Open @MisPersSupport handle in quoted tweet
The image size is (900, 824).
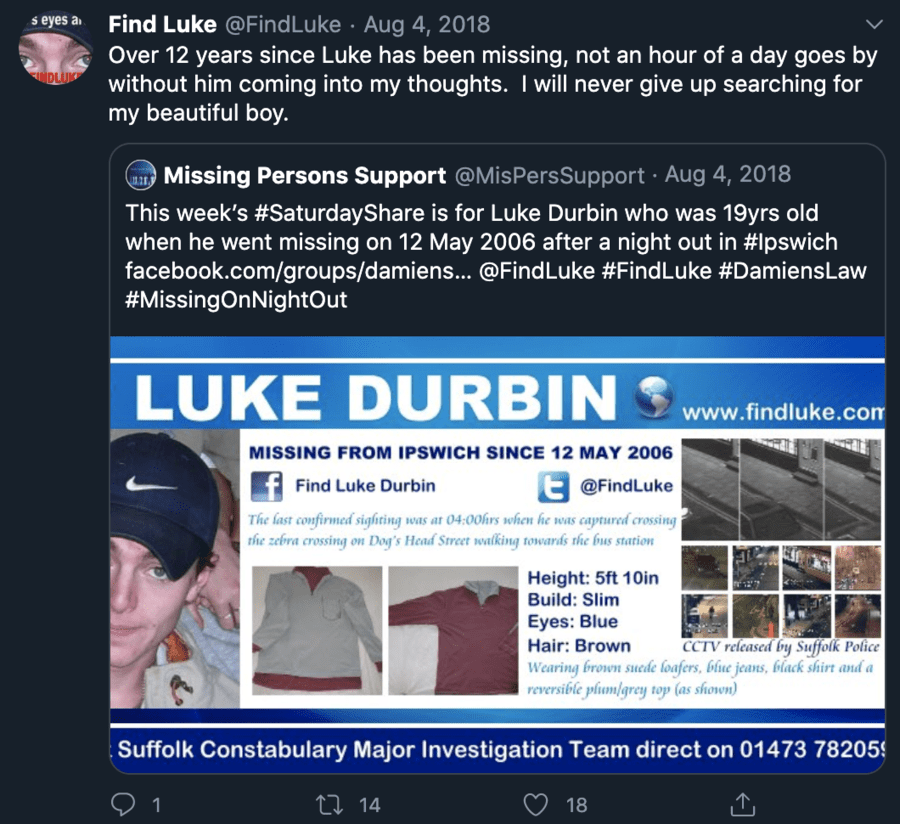coord(550,175)
